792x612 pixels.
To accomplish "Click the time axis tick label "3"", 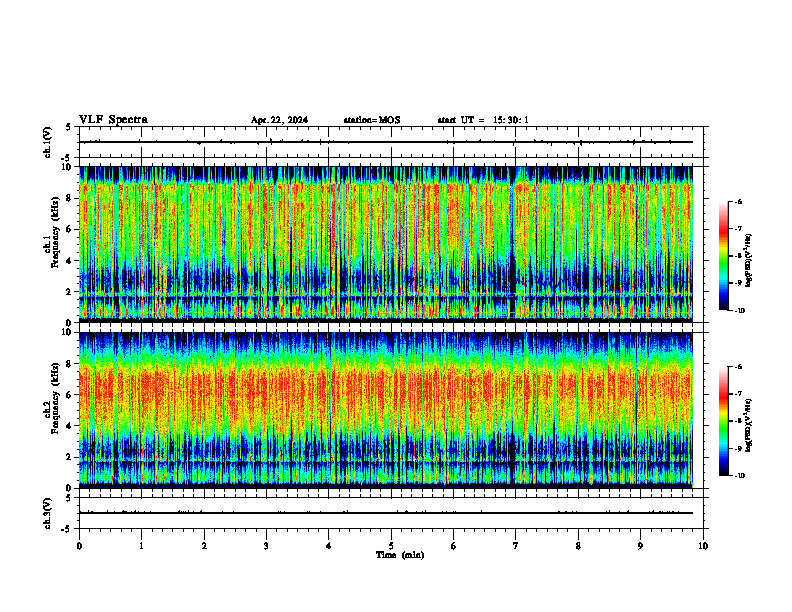I will pyautogui.click(x=266, y=546).
